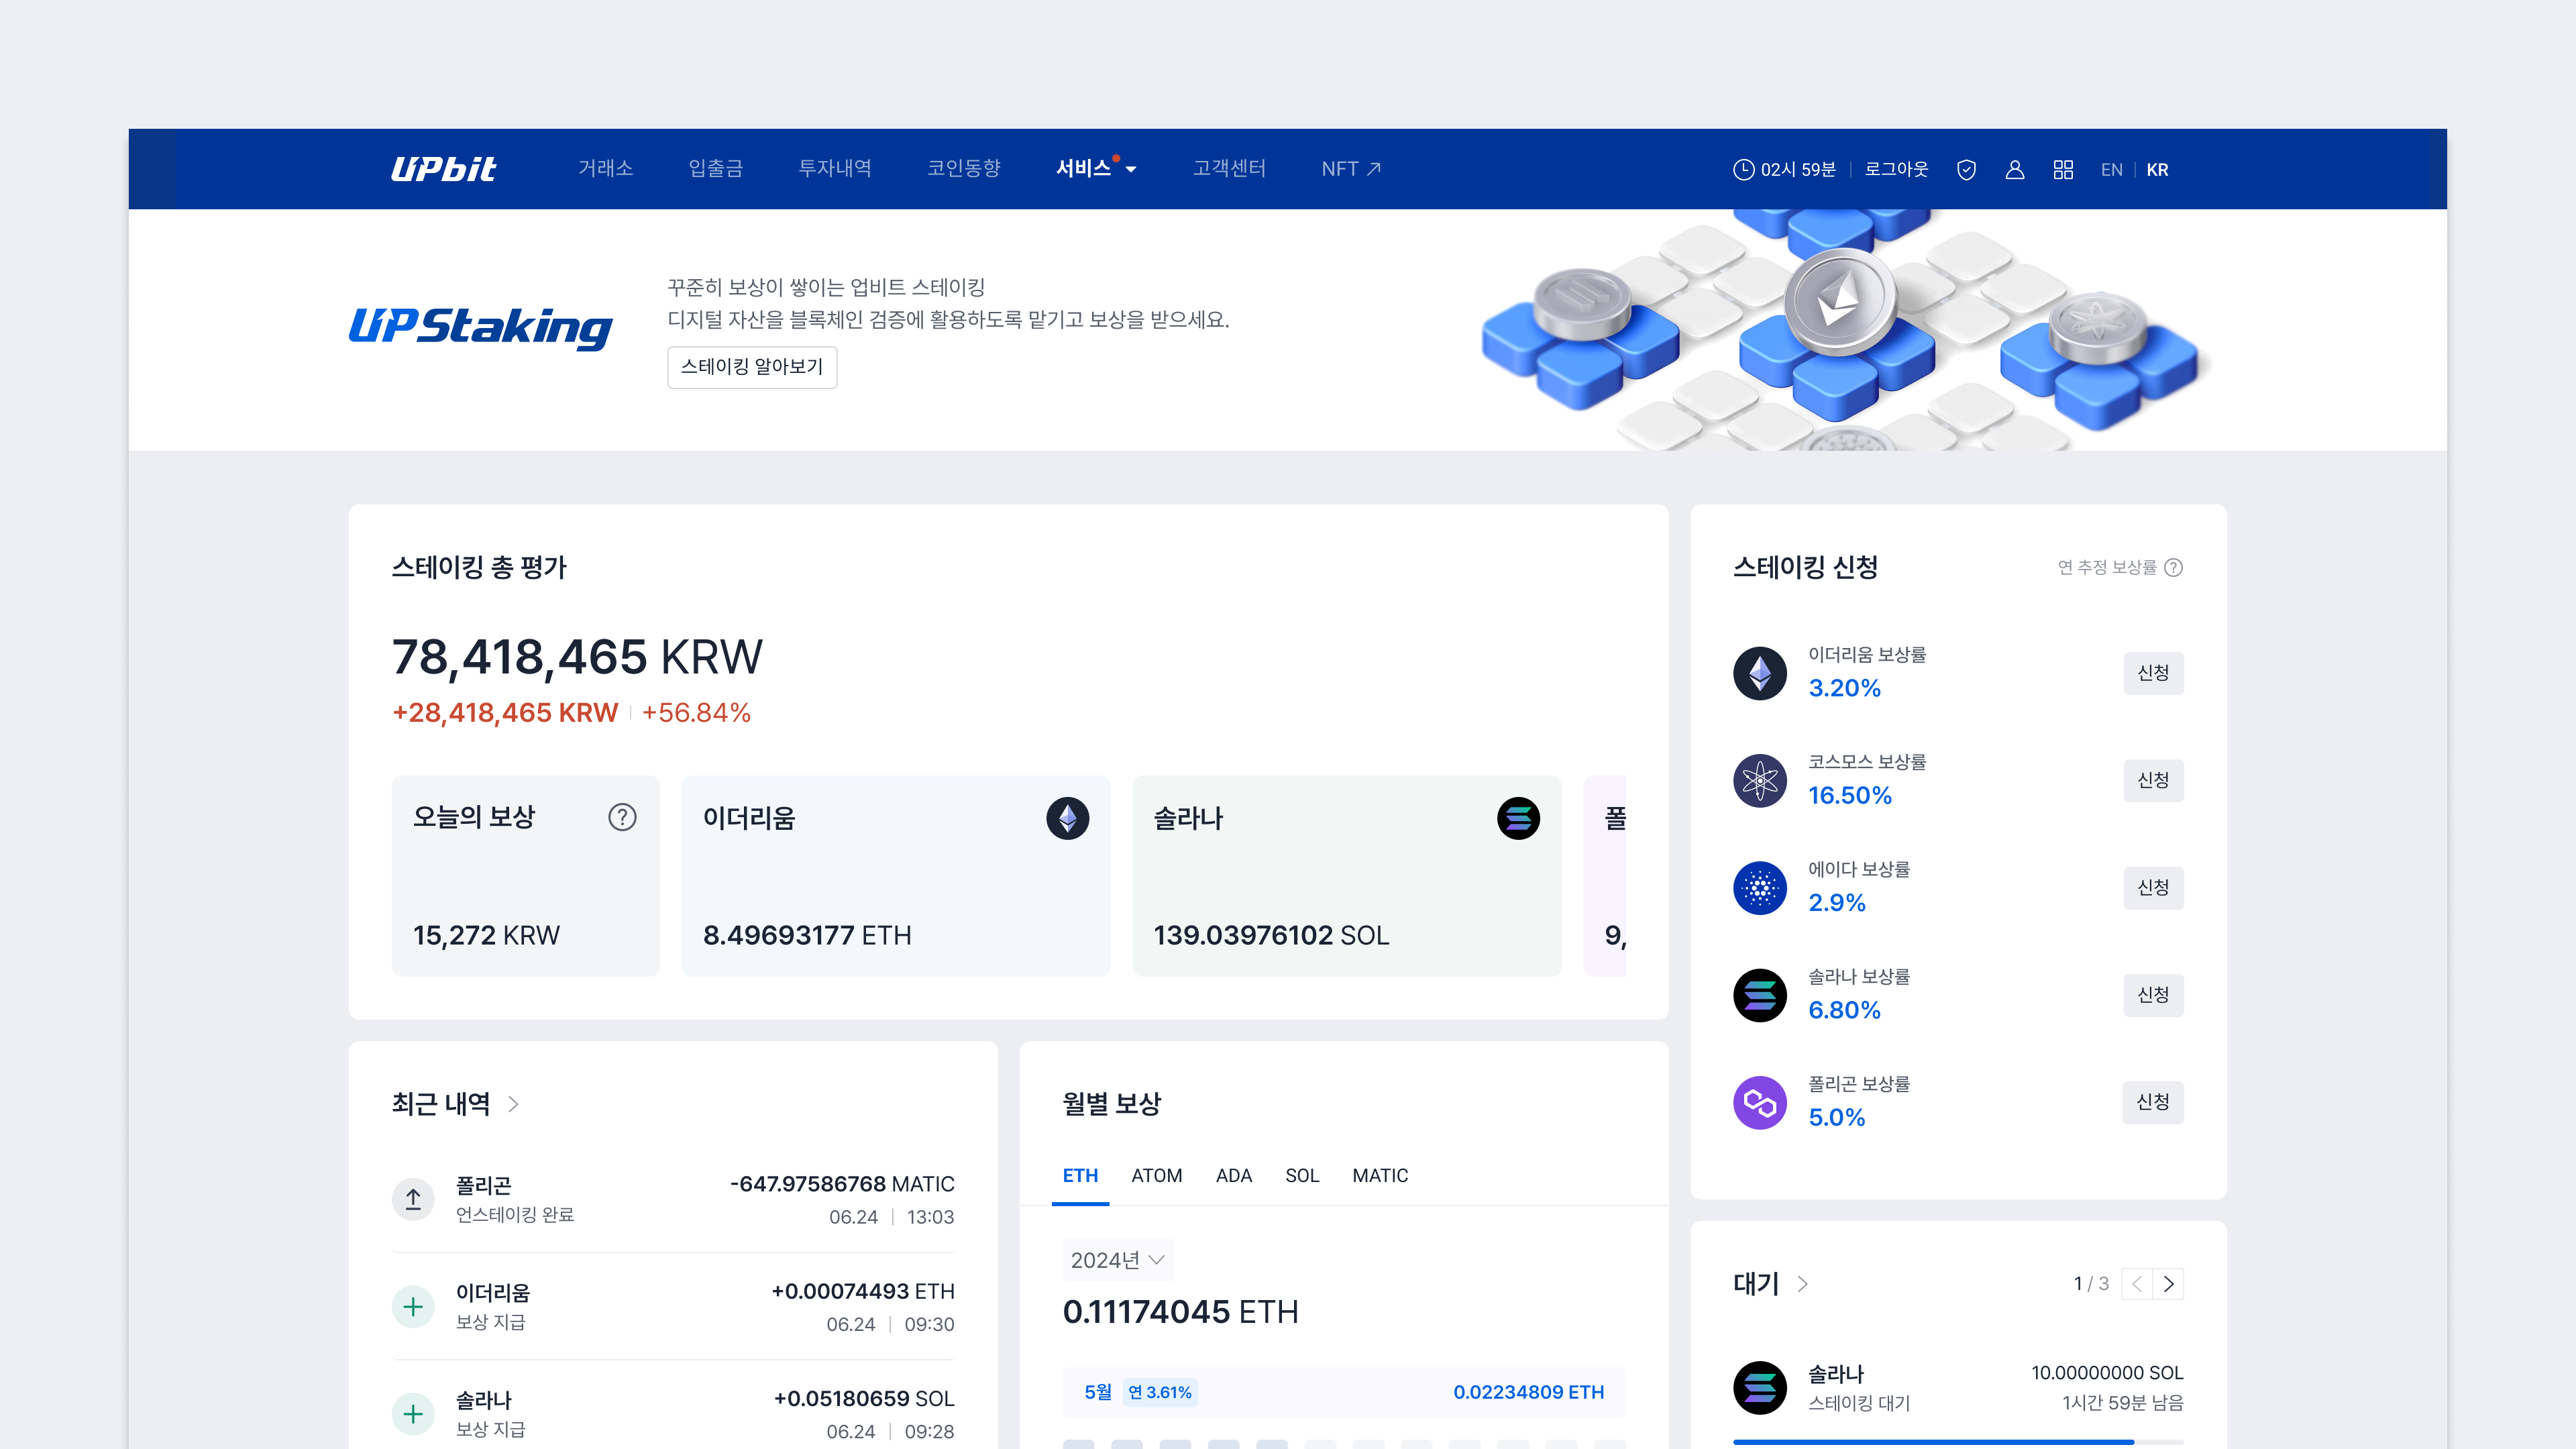This screenshot has width=2576, height=1449.
Task: Select the ATOM monthly reward tab
Action: pos(1157,1176)
